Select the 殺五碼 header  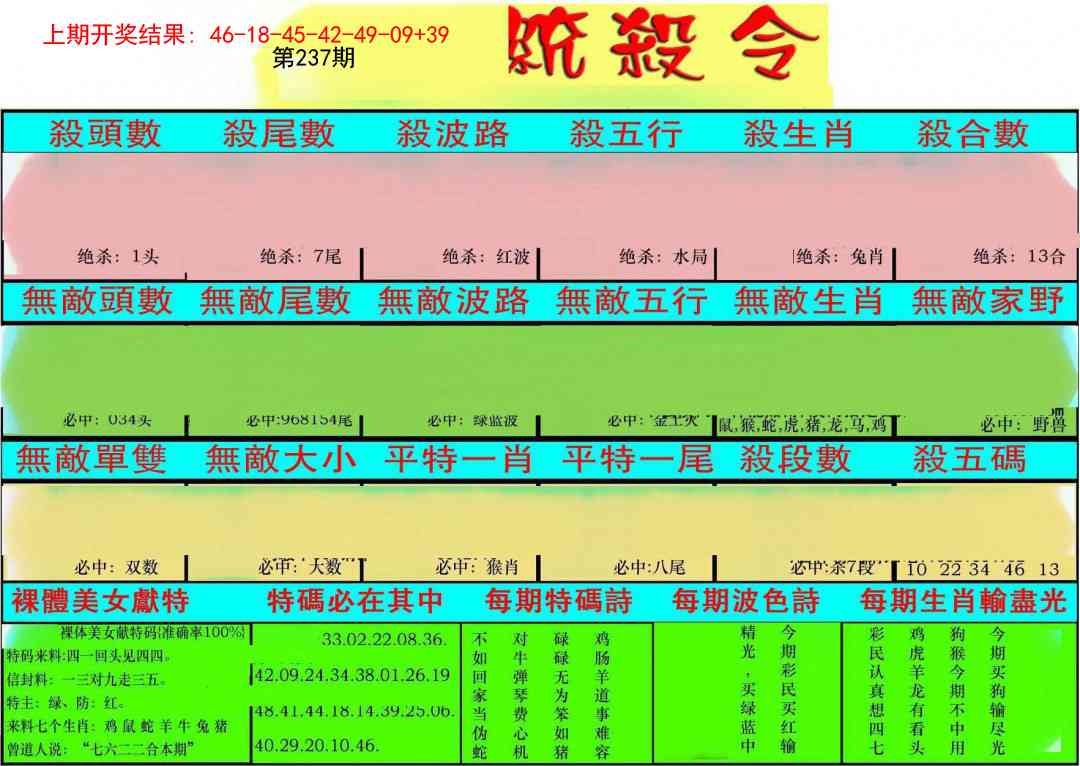pos(970,459)
